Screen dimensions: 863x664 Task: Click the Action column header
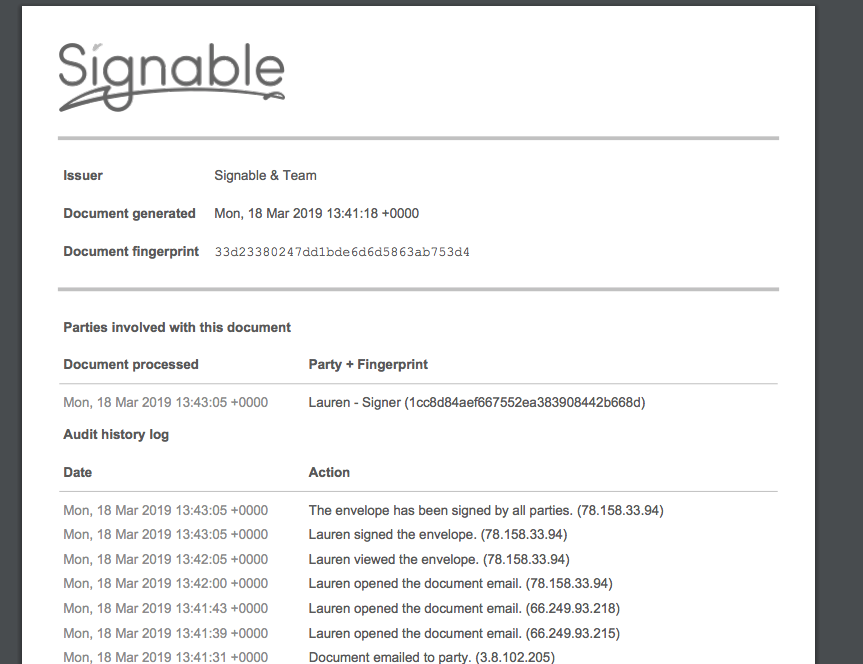coord(329,472)
